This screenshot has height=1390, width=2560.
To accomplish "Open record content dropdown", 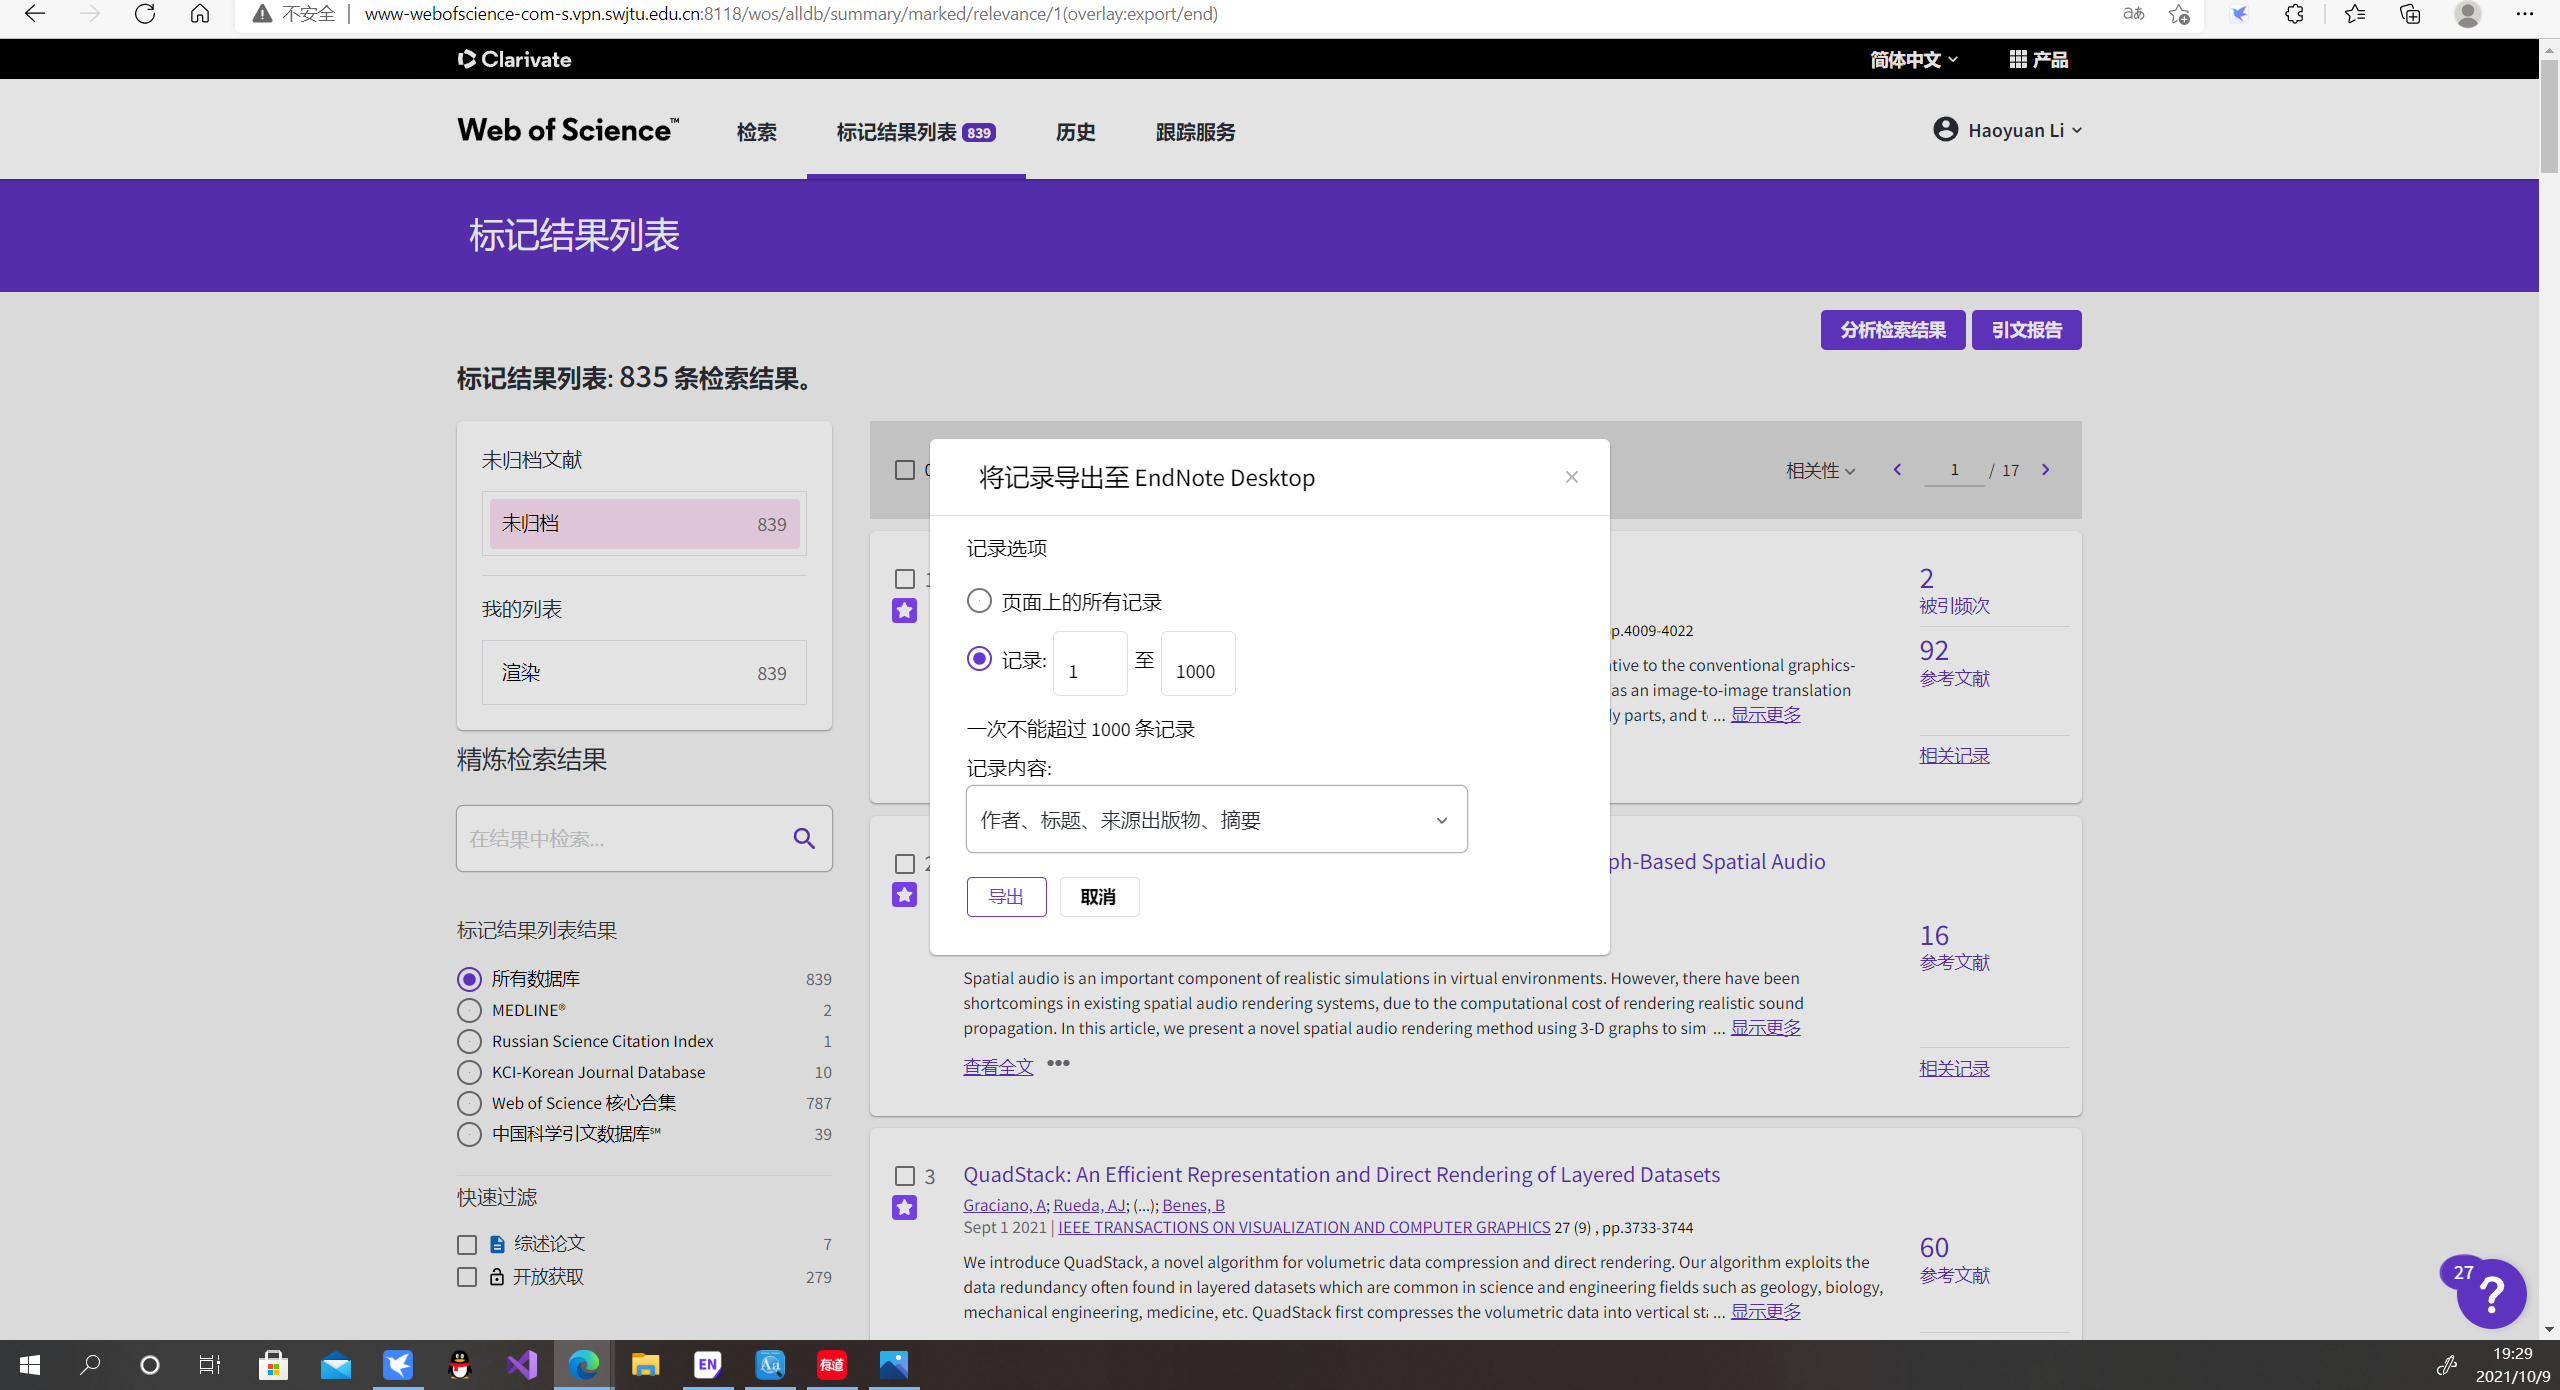I will (1216, 820).
